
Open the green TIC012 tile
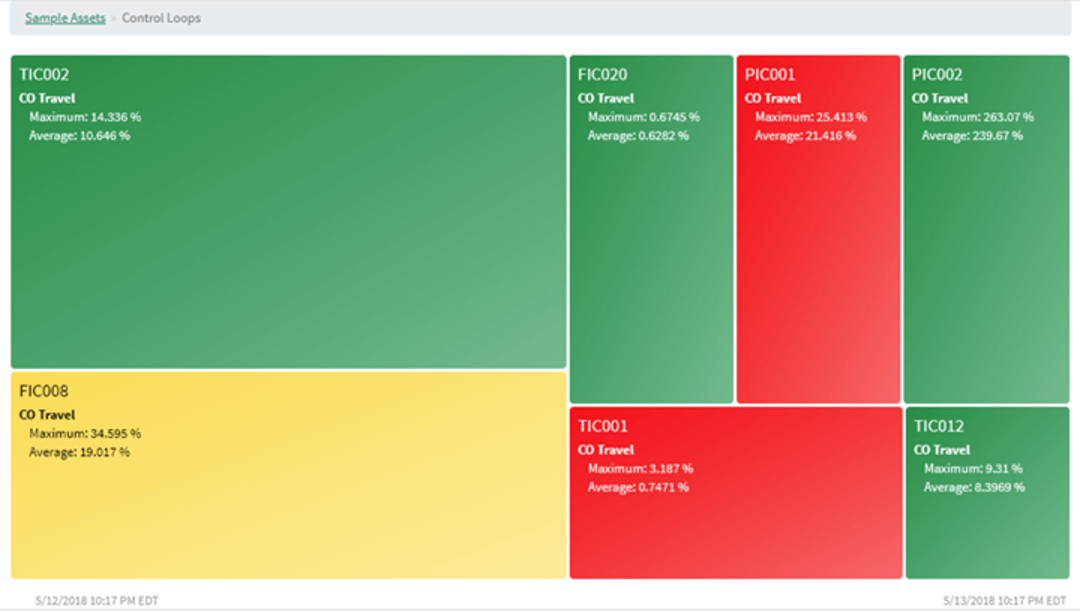coord(987,493)
